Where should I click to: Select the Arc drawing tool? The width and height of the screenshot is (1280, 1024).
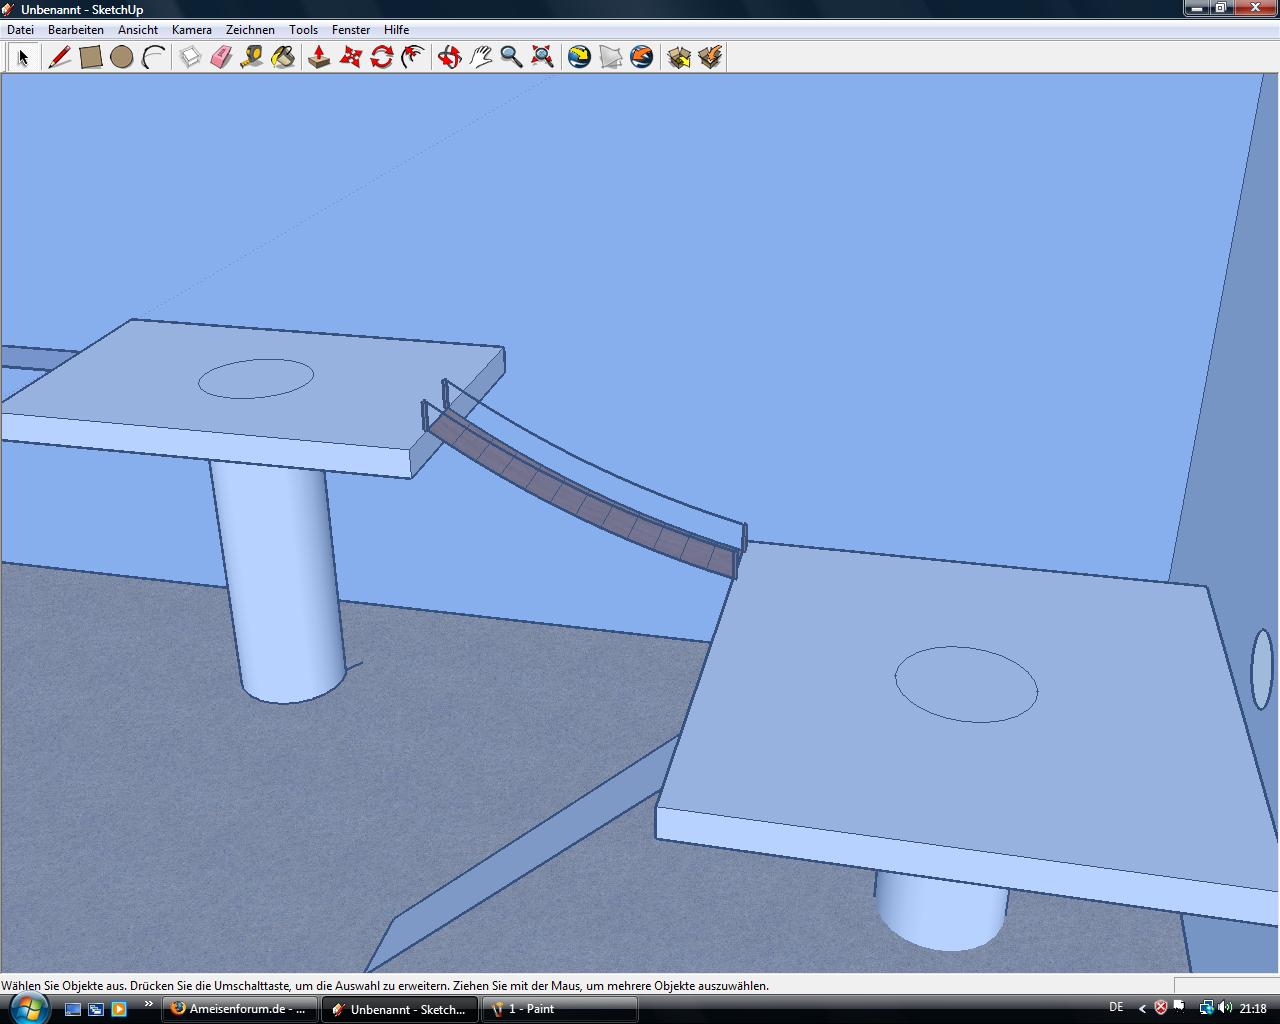(153, 57)
